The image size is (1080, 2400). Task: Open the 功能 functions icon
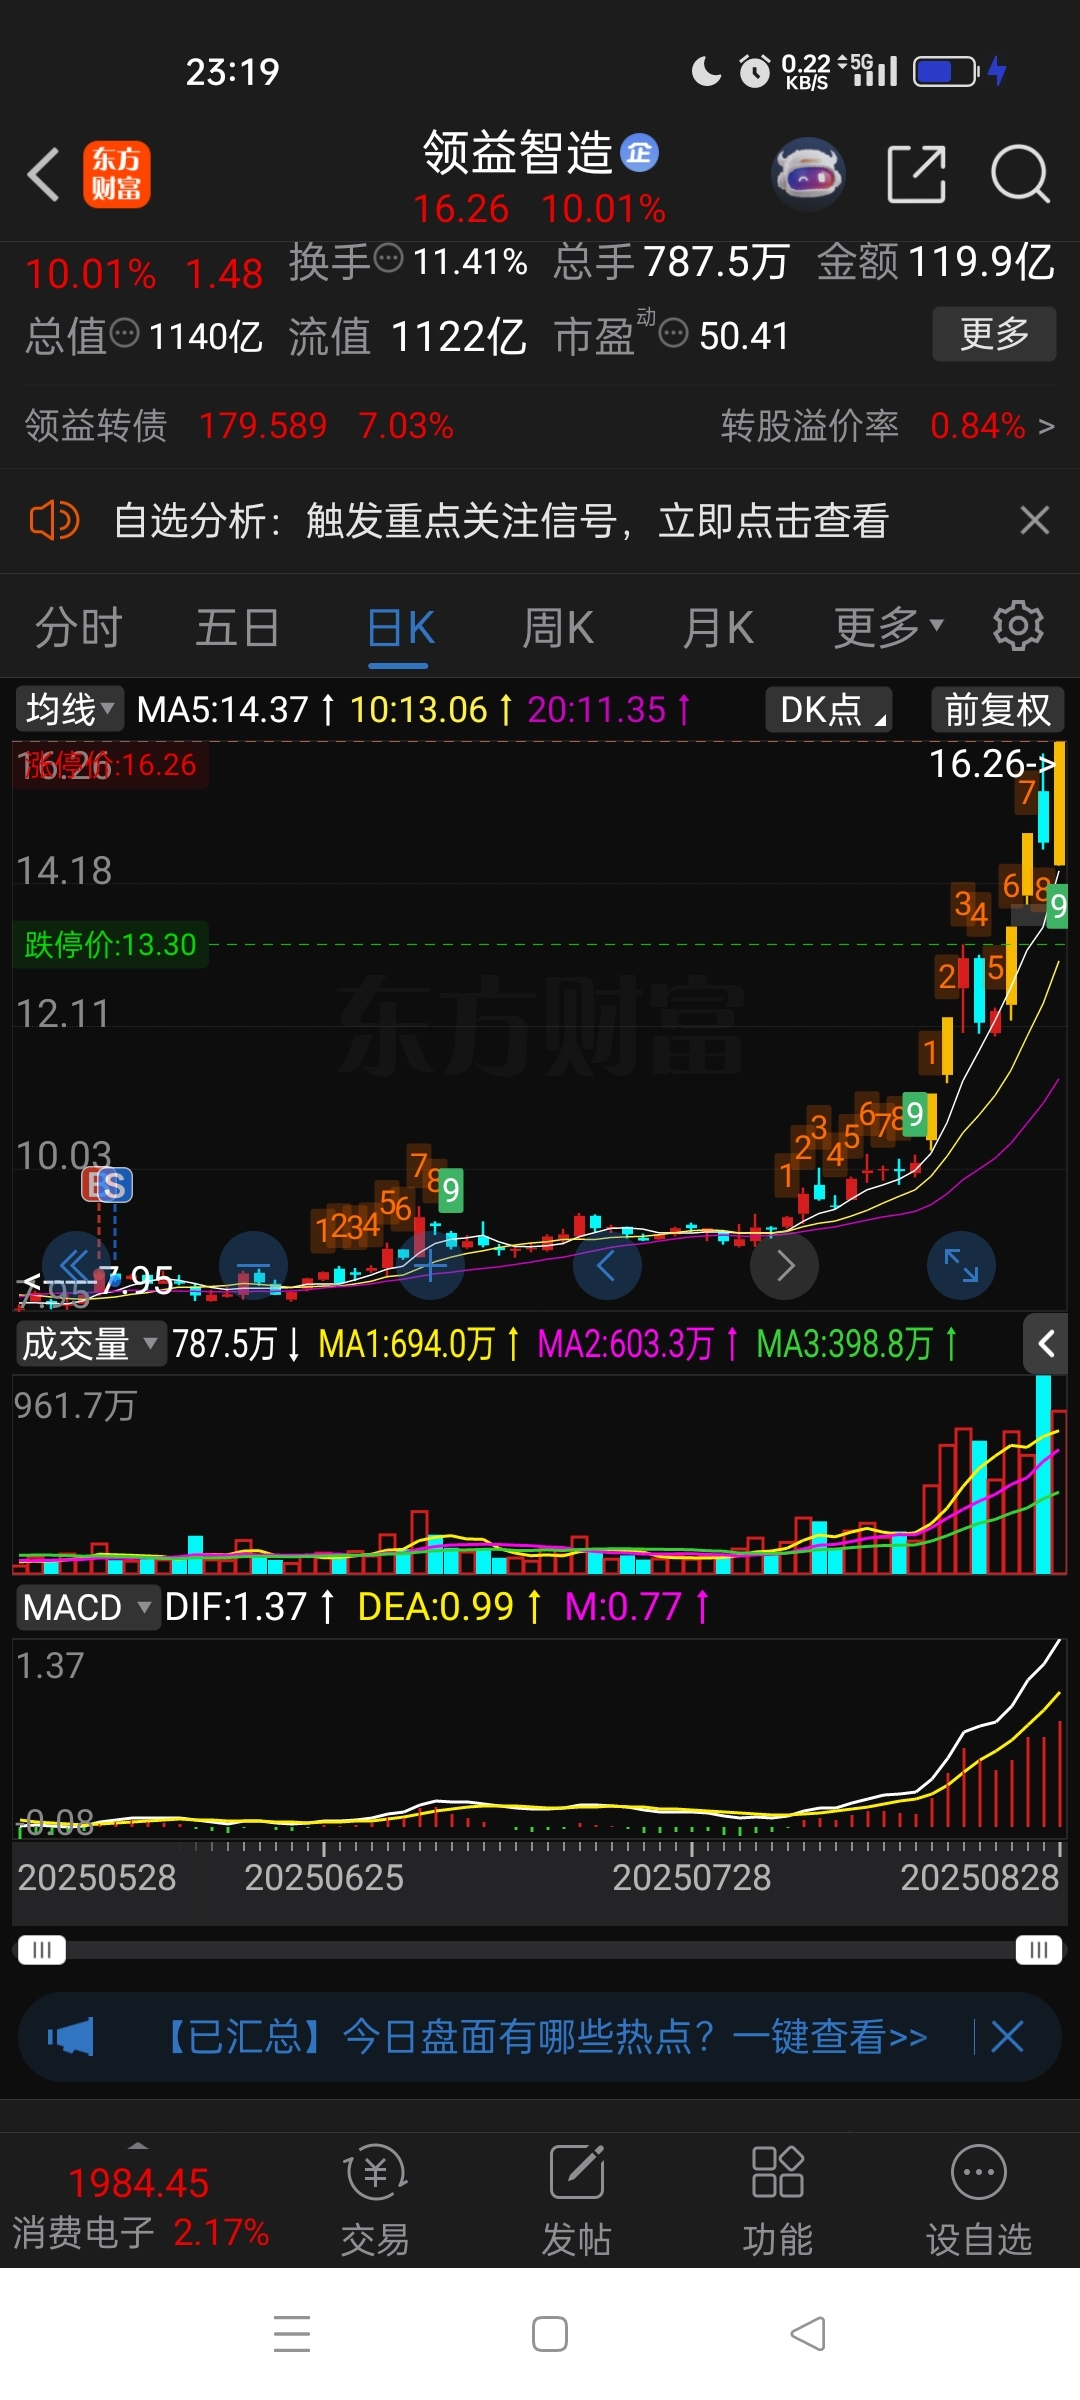point(778,2201)
